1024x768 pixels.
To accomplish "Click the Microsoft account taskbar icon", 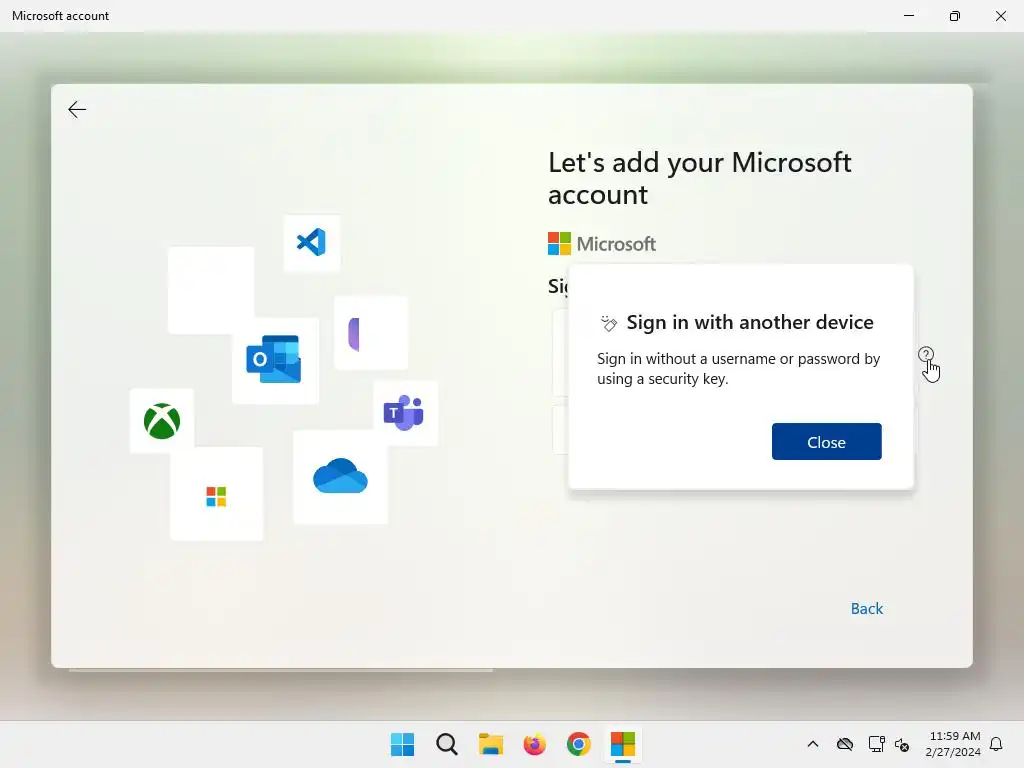I will click(x=622, y=744).
